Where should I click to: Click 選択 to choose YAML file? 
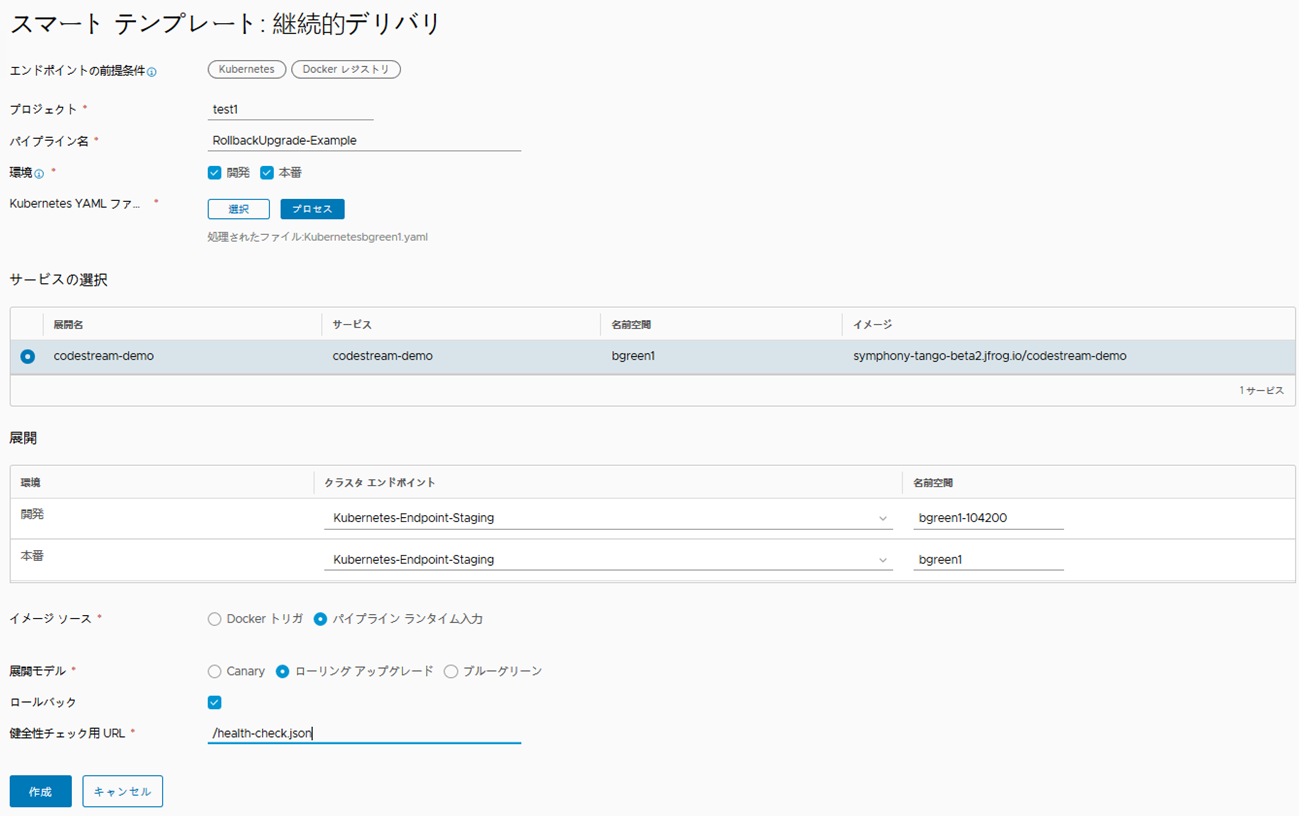(238, 209)
